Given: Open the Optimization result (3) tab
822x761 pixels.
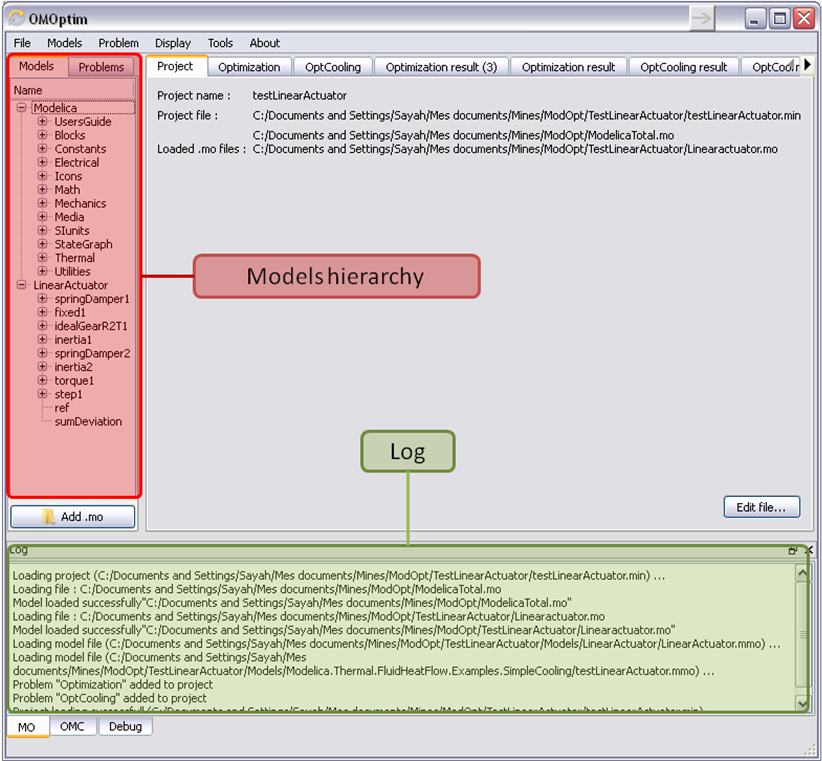Looking at the screenshot, I should coord(441,67).
